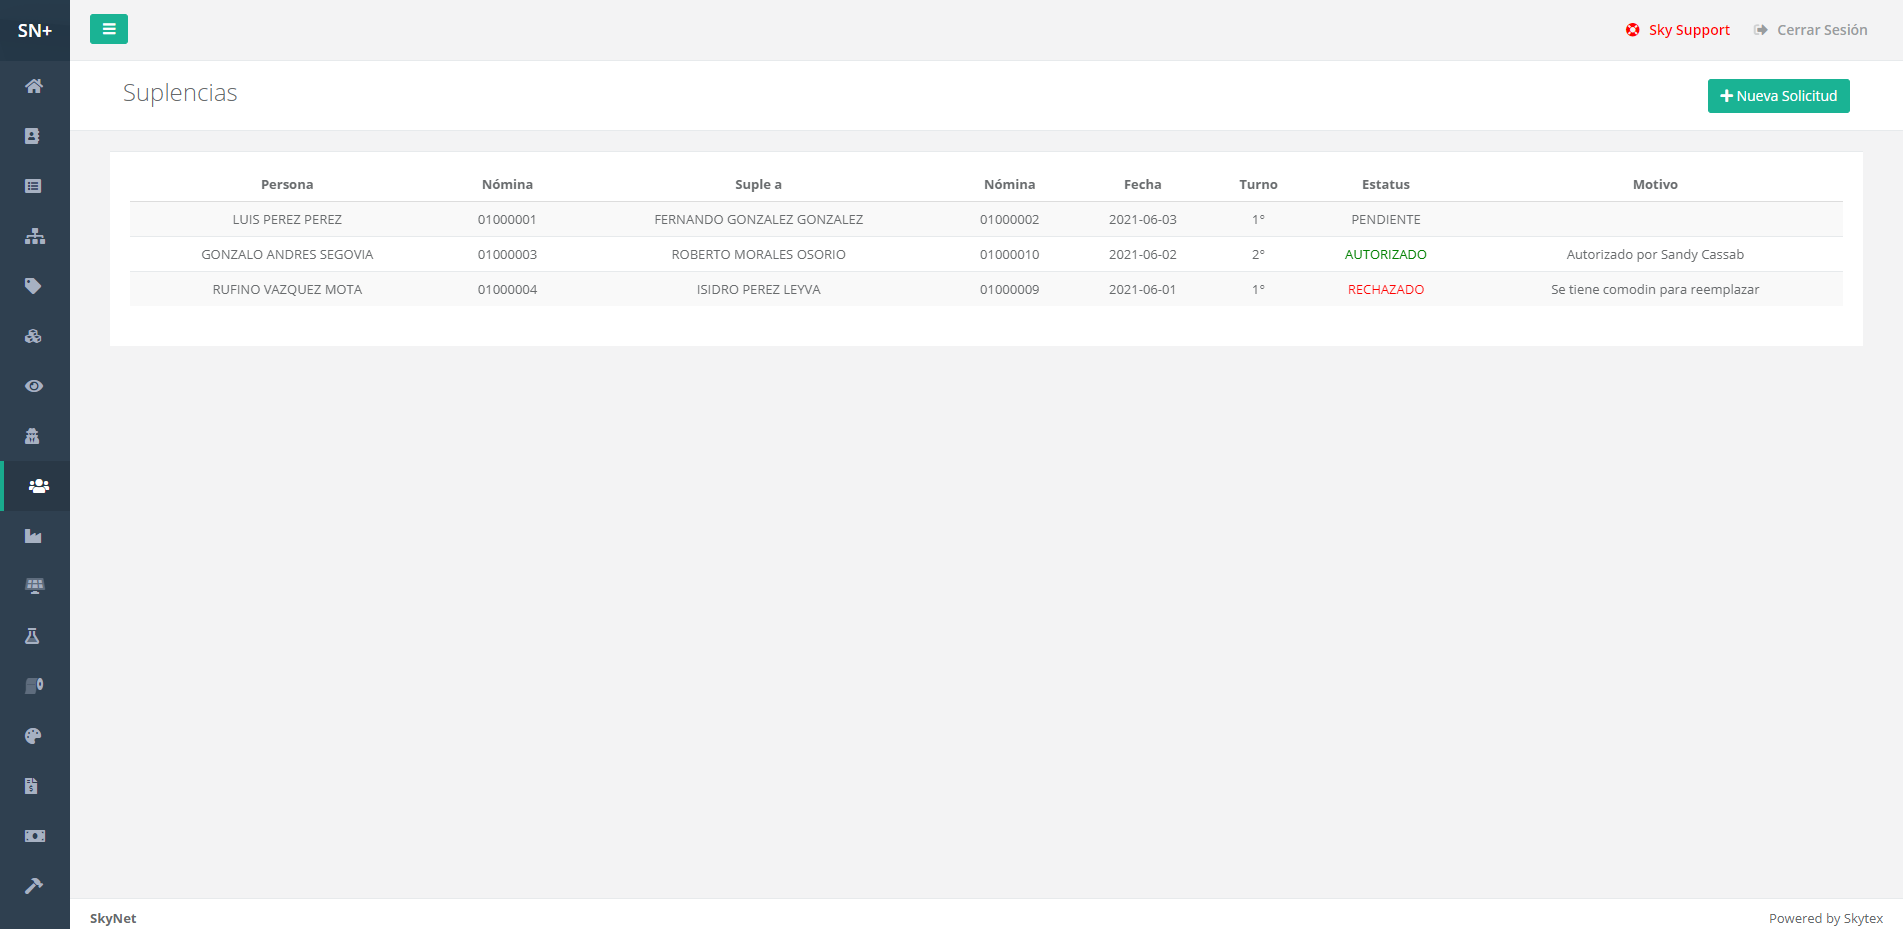Image resolution: width=1903 pixels, height=929 pixels.
Task: Click 'Autorizado por Sandy Cassab' reason
Action: [x=1655, y=255]
